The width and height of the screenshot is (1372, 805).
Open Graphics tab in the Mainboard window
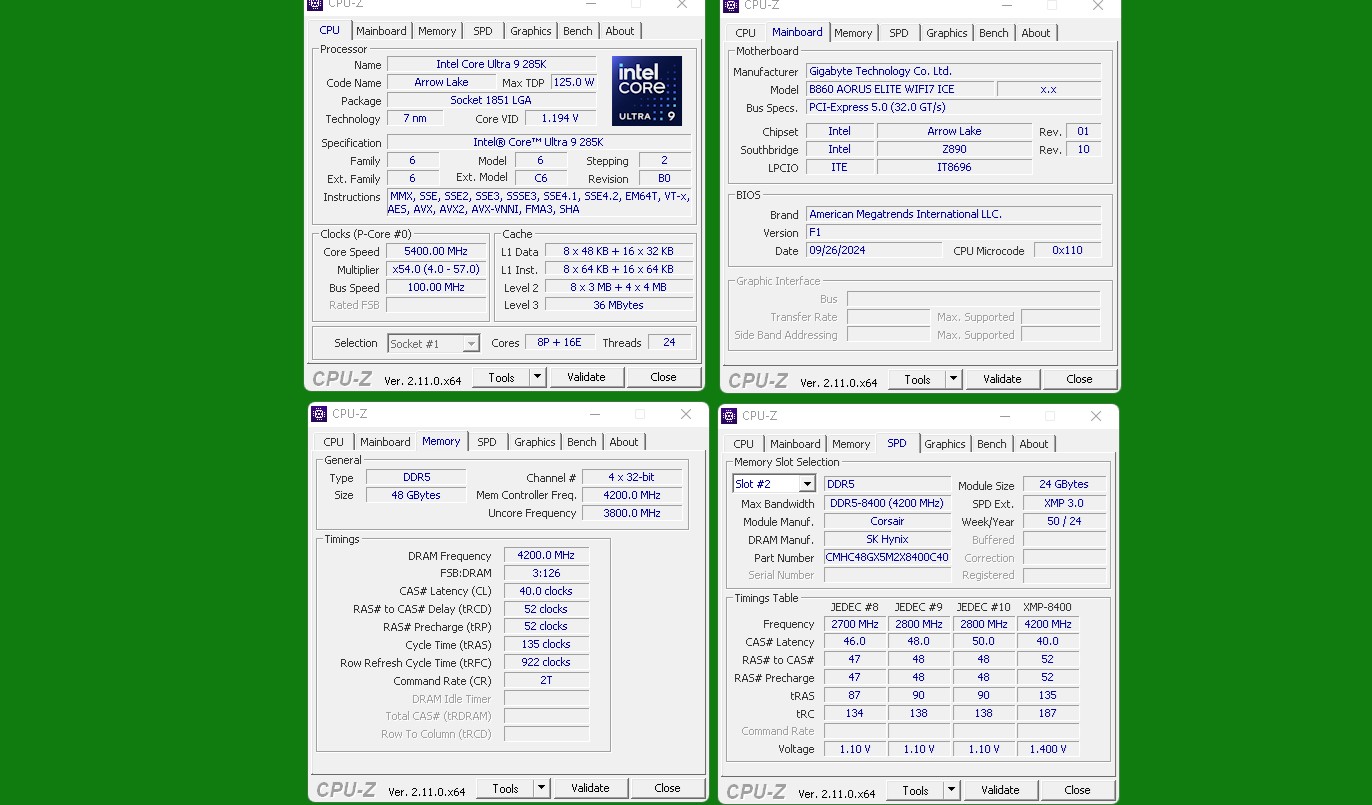(946, 33)
